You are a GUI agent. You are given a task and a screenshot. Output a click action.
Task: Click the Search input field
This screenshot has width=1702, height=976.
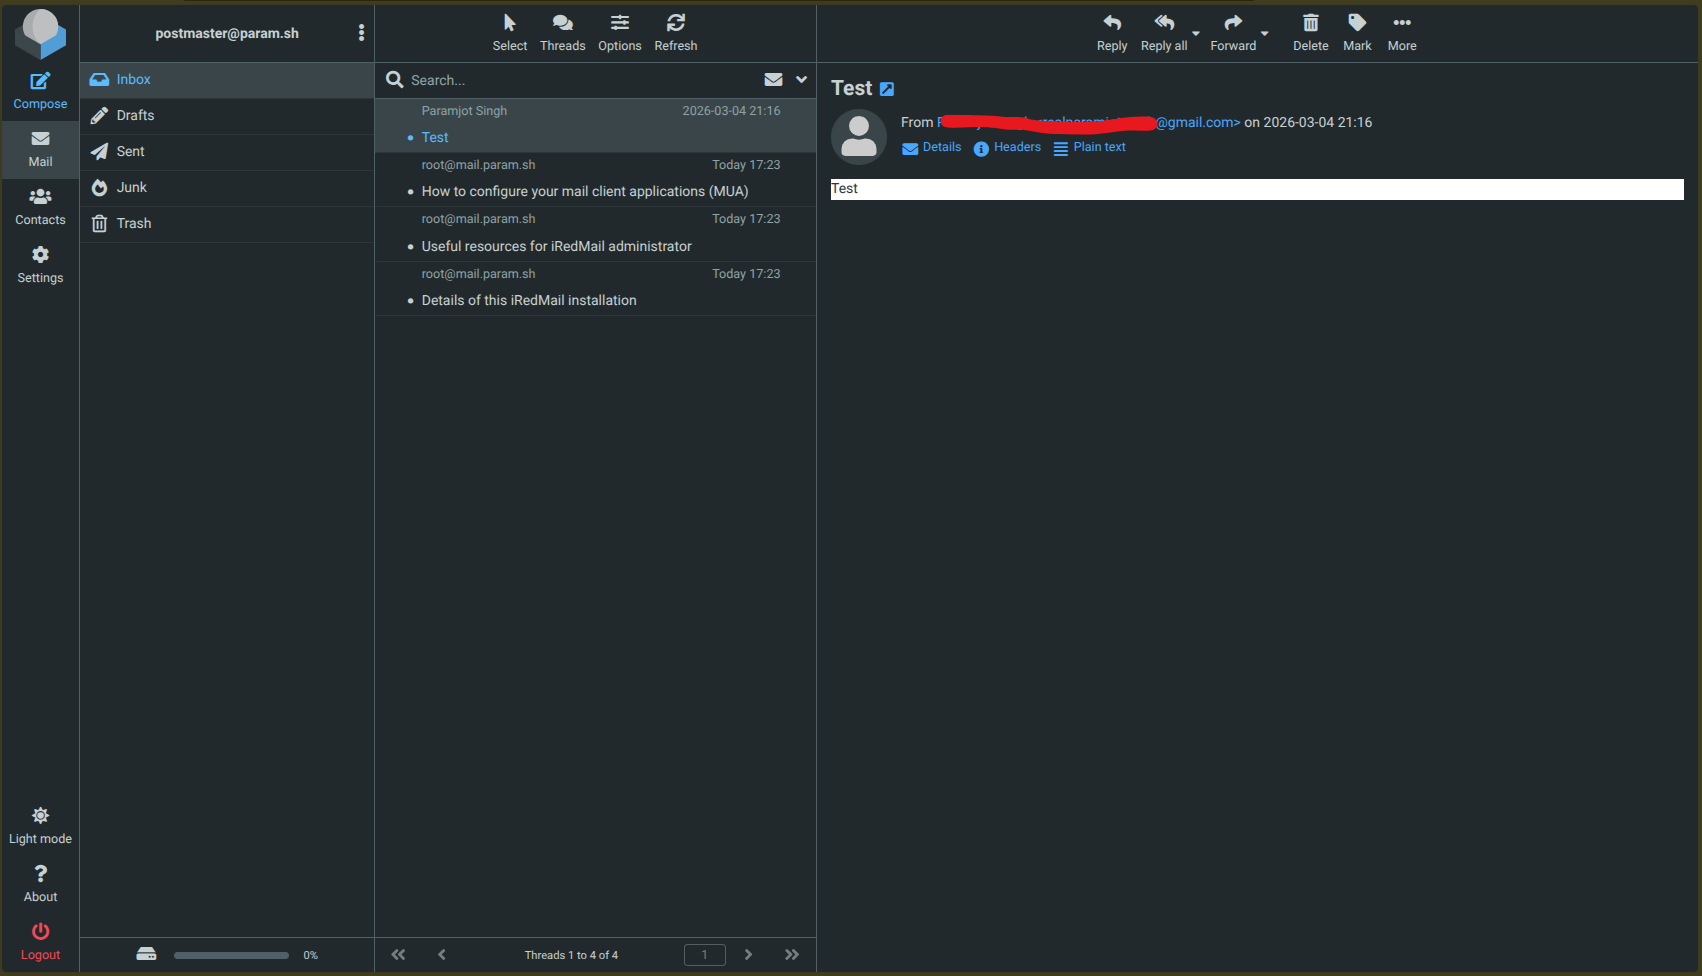[580, 80]
